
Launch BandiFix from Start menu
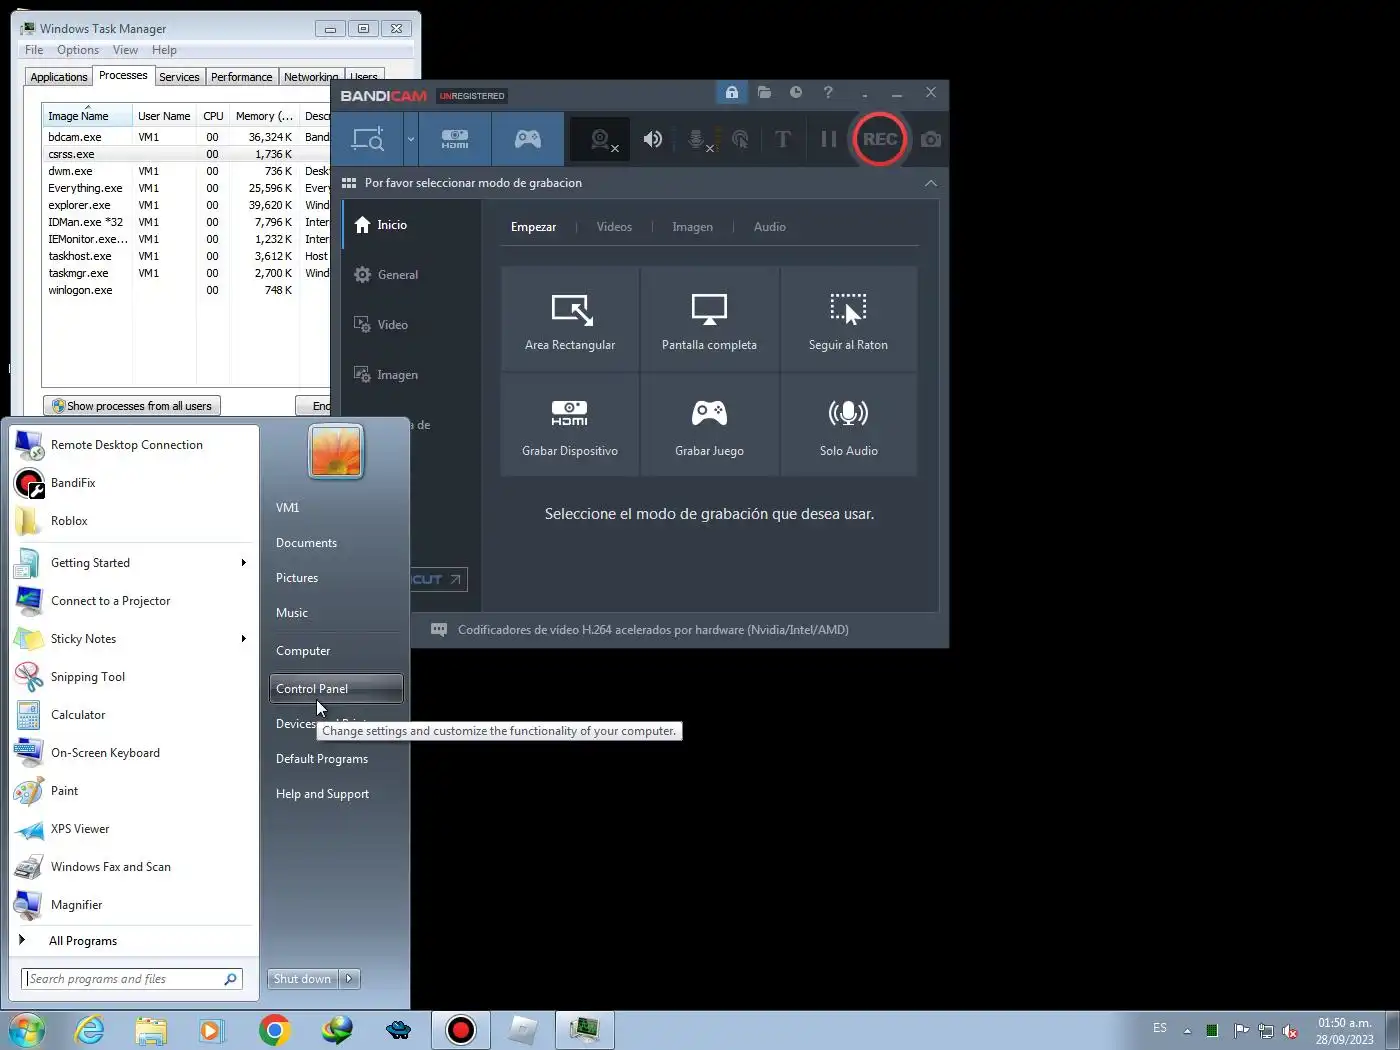tap(133, 483)
